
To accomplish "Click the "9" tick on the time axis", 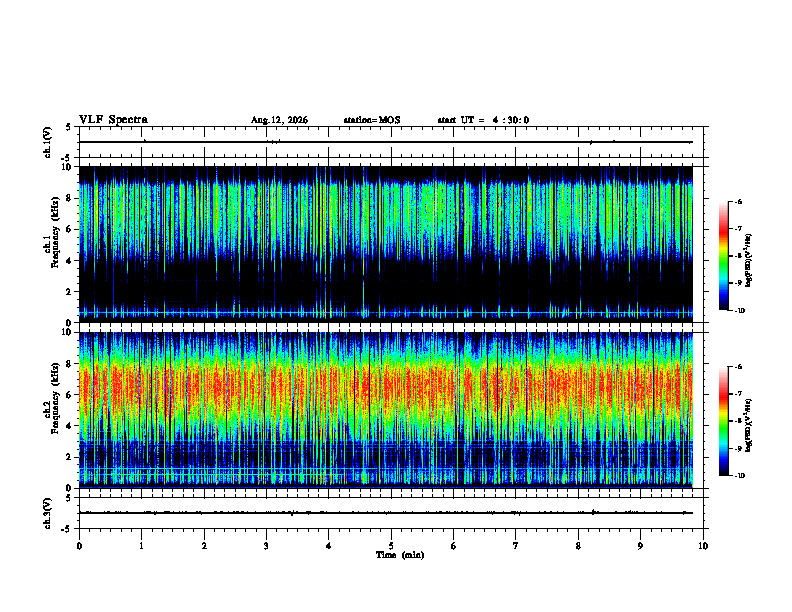I will pos(640,546).
